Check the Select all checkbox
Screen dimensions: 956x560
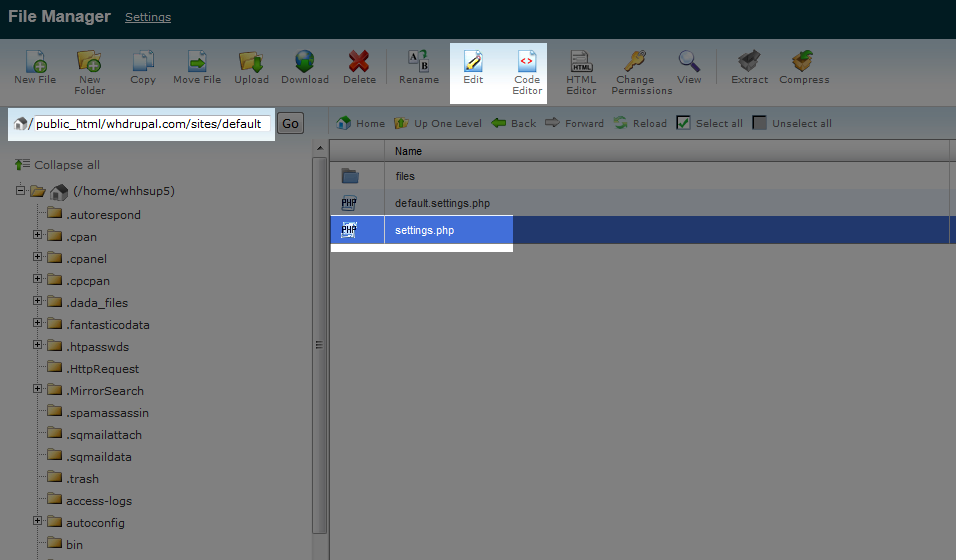684,123
